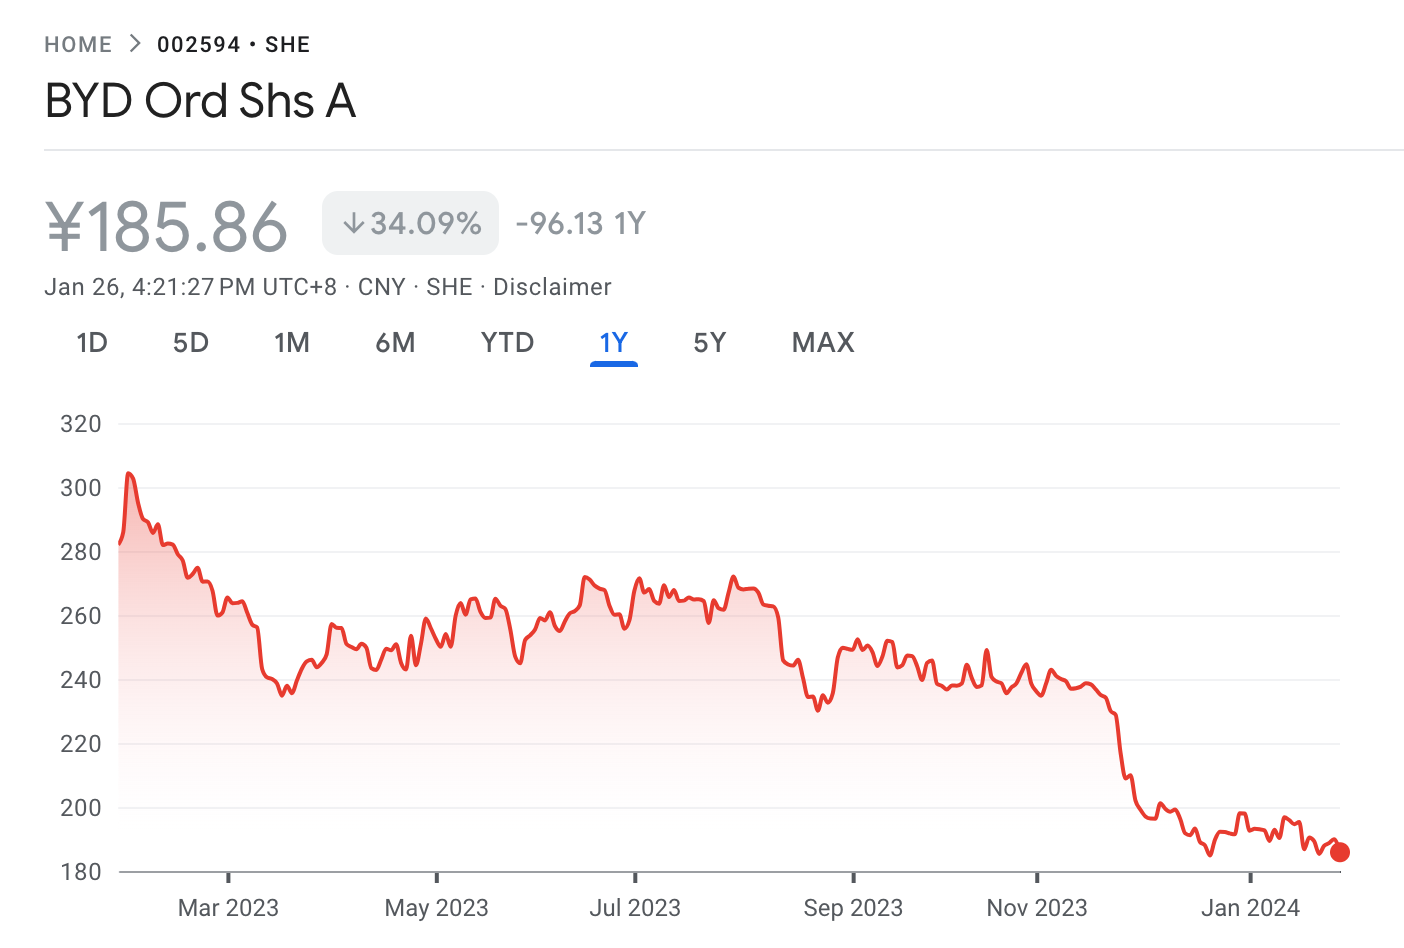Image resolution: width=1404 pixels, height=948 pixels.
Task: Click the breadcrumb chevron arrow icon
Action: click(135, 44)
